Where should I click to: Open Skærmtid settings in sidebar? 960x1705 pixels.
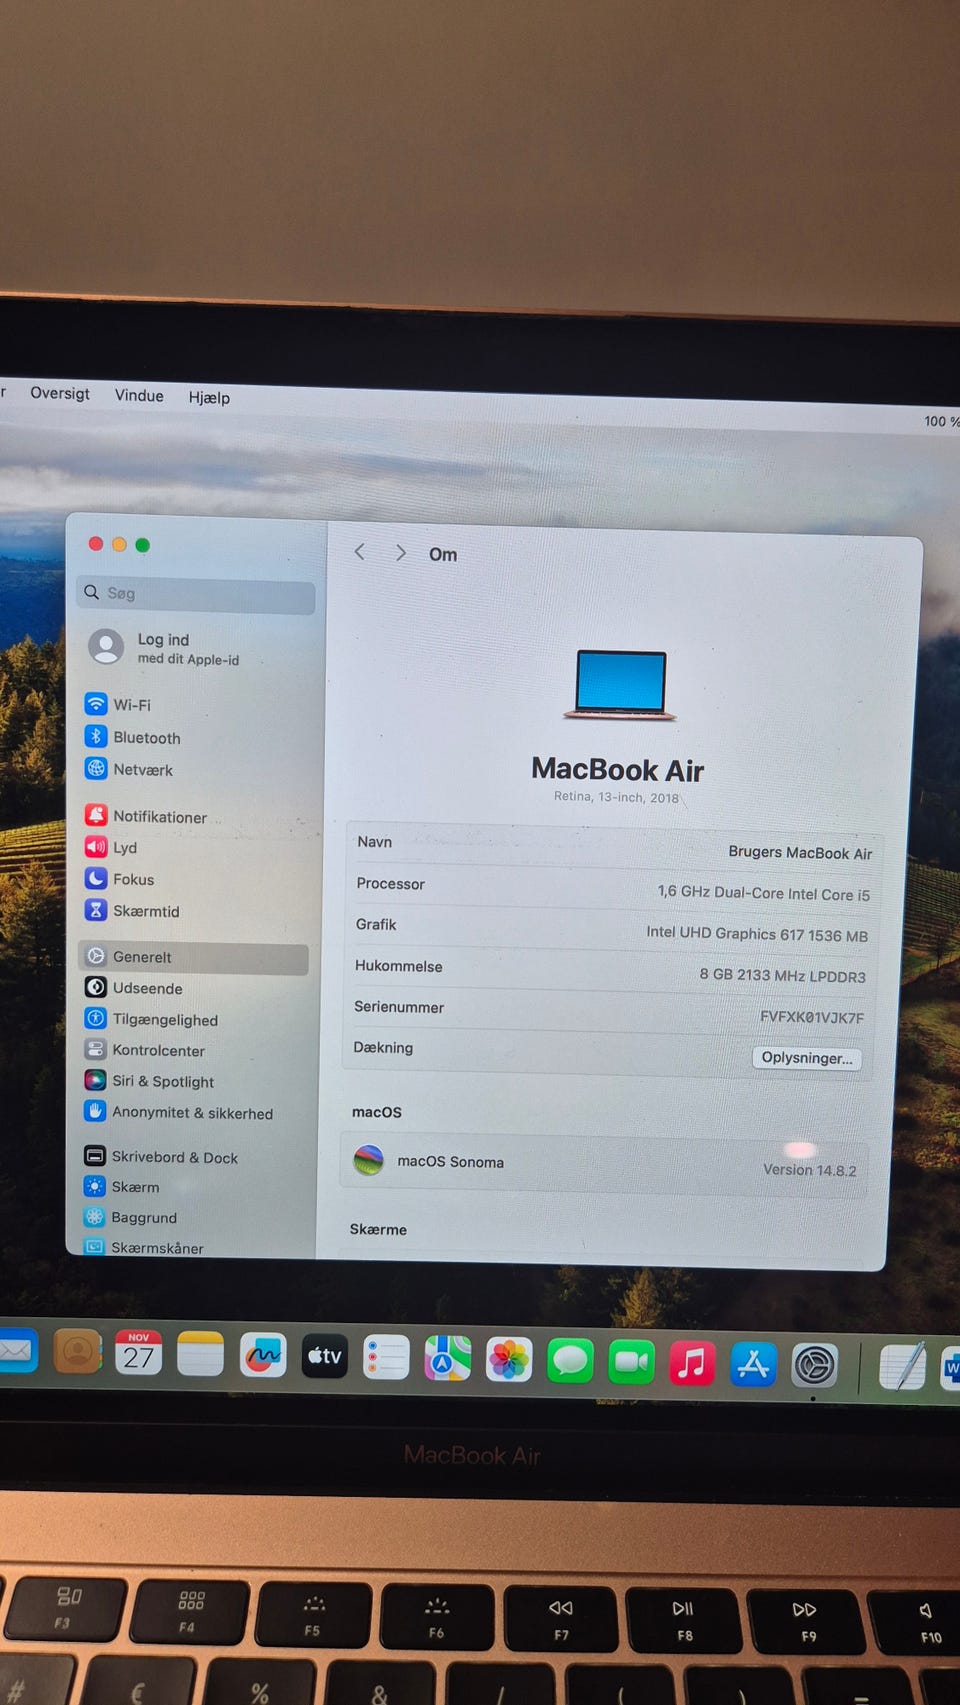[x=133, y=911]
